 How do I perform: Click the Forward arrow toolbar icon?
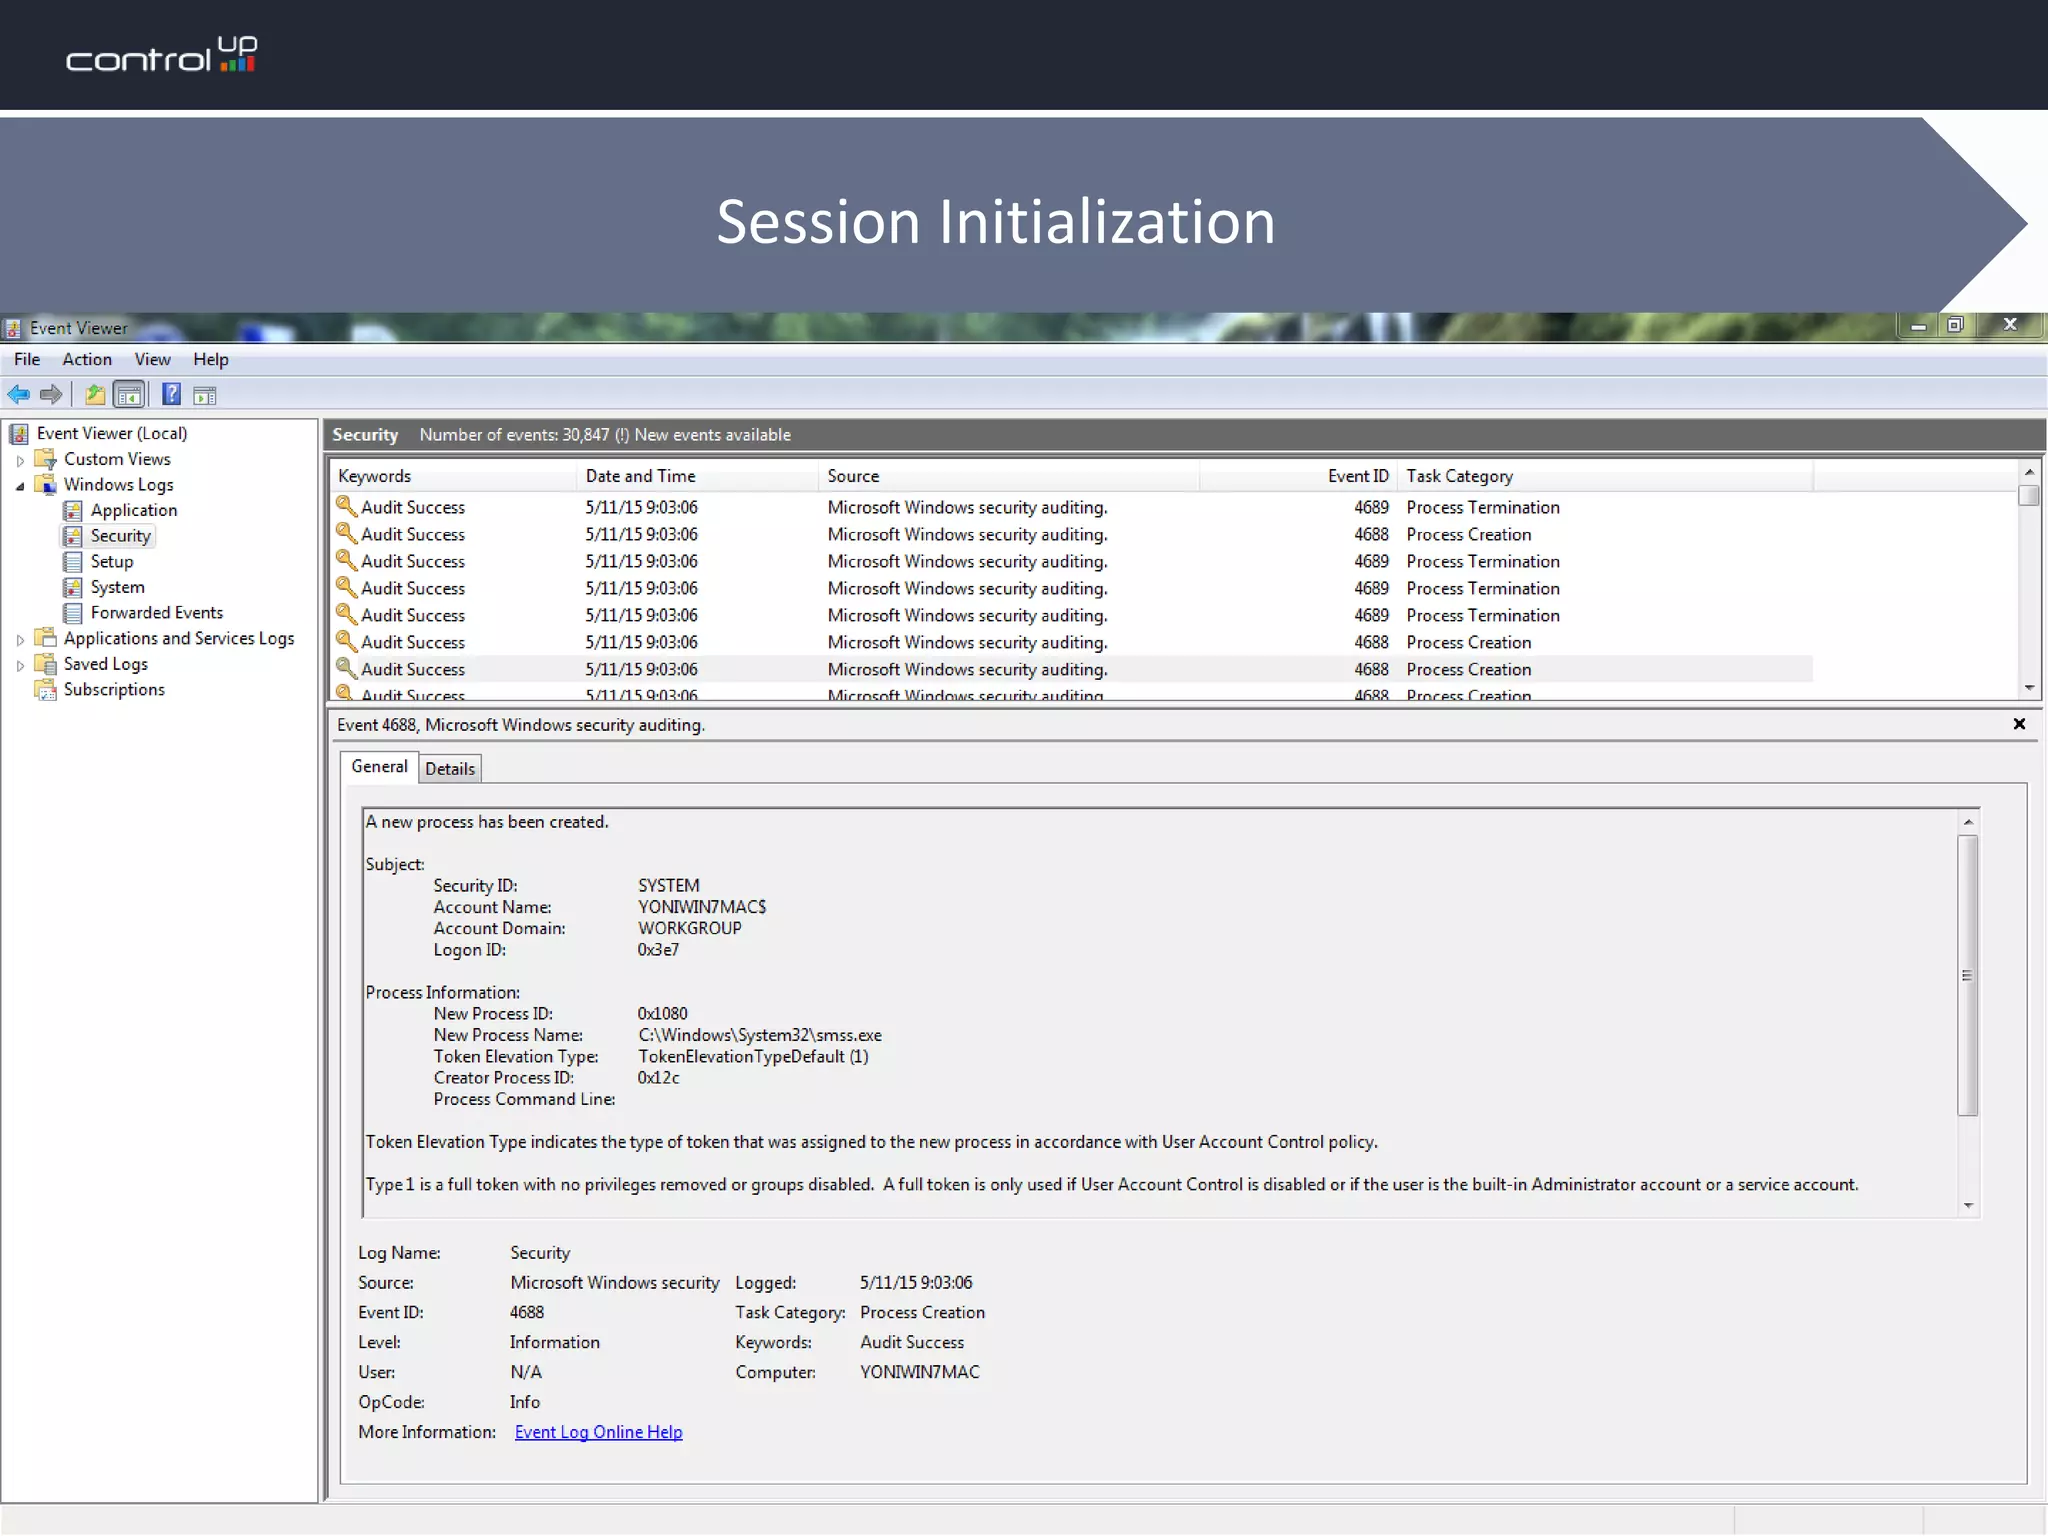51,395
